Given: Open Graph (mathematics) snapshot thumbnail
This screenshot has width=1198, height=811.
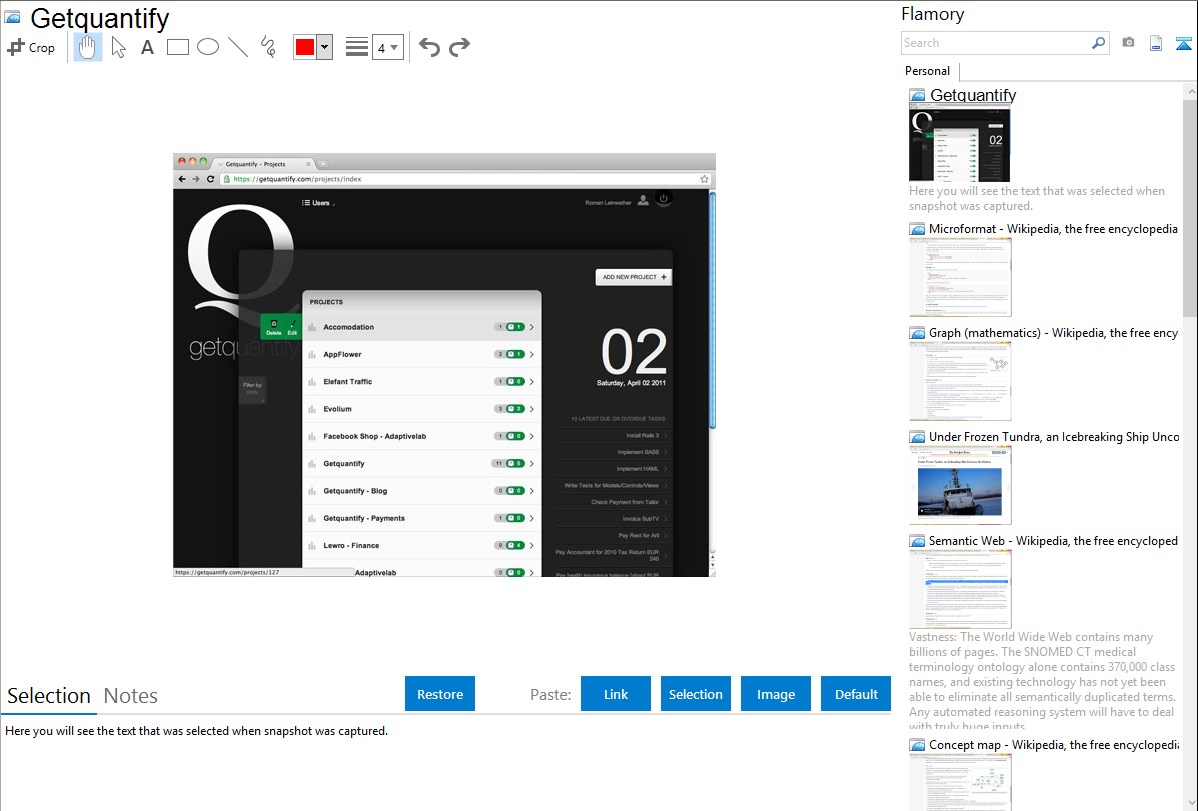Looking at the screenshot, I should [x=960, y=381].
